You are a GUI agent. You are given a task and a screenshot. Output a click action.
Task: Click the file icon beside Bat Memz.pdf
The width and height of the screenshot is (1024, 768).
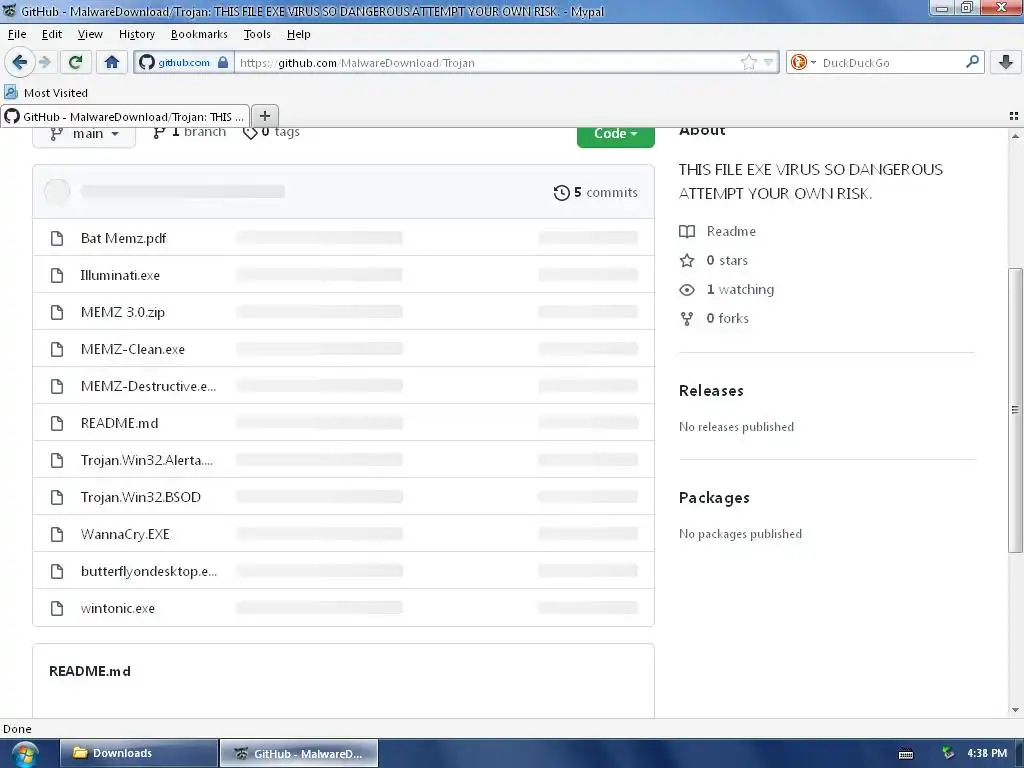[x=57, y=238]
